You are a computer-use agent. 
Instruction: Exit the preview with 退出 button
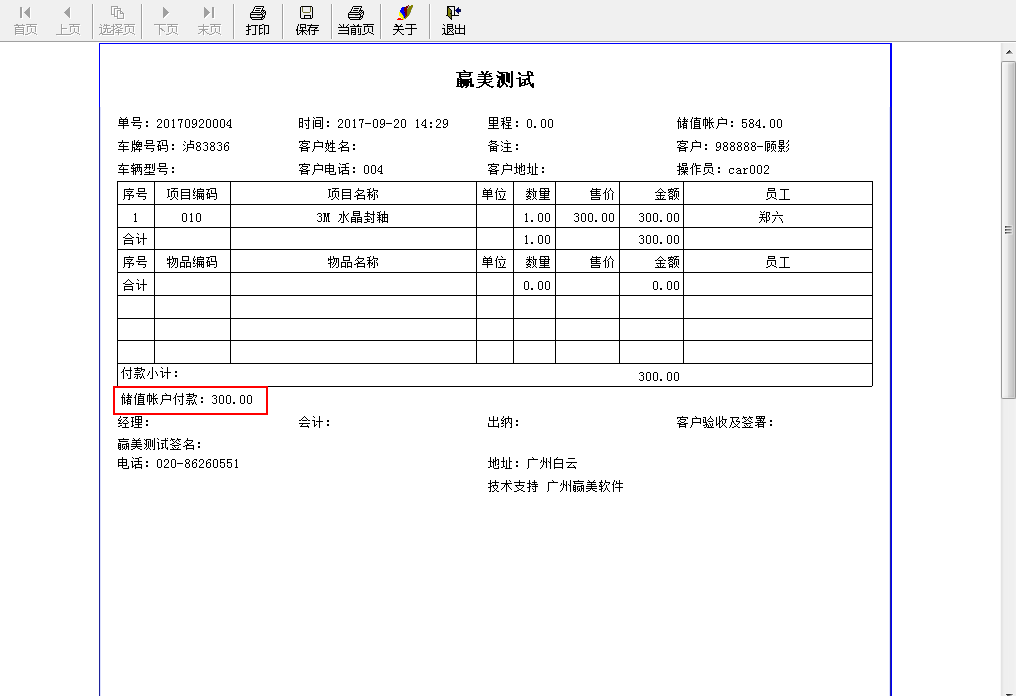pyautogui.click(x=454, y=20)
